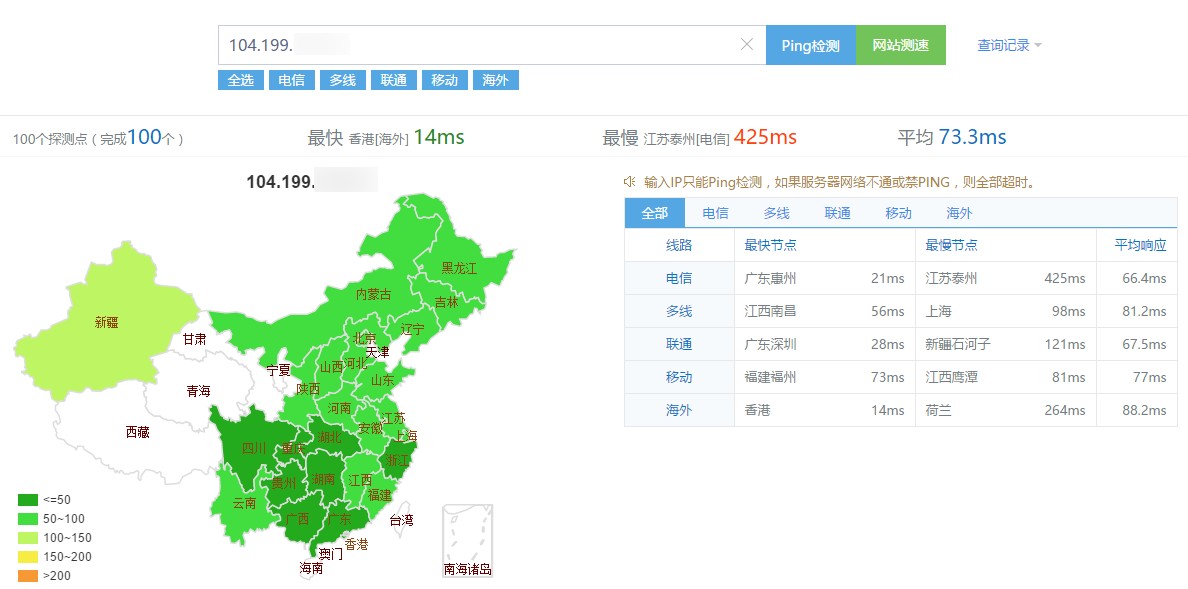
Task: Toggle the 海外 filter below input
Action: pos(495,80)
